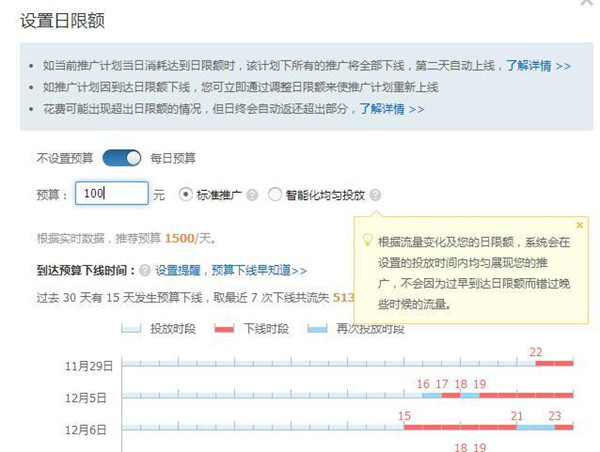Toggle the daily budget switch

121,158
